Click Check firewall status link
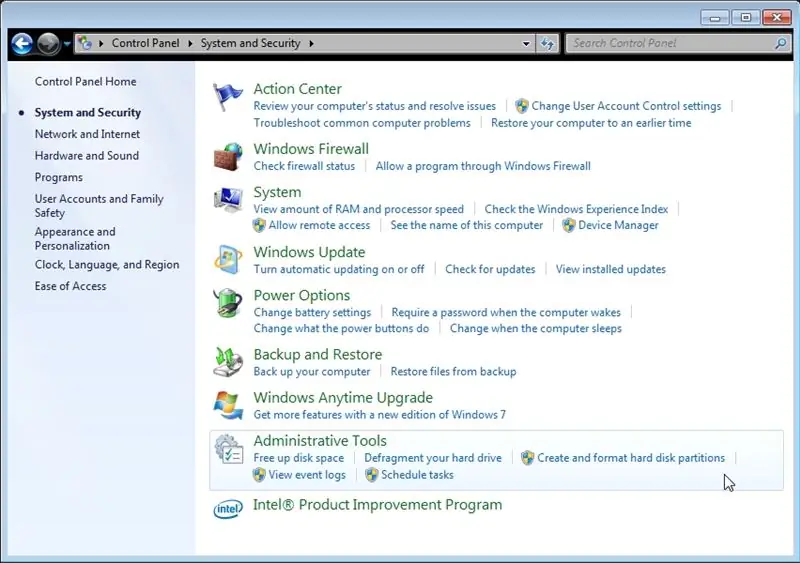 304,166
